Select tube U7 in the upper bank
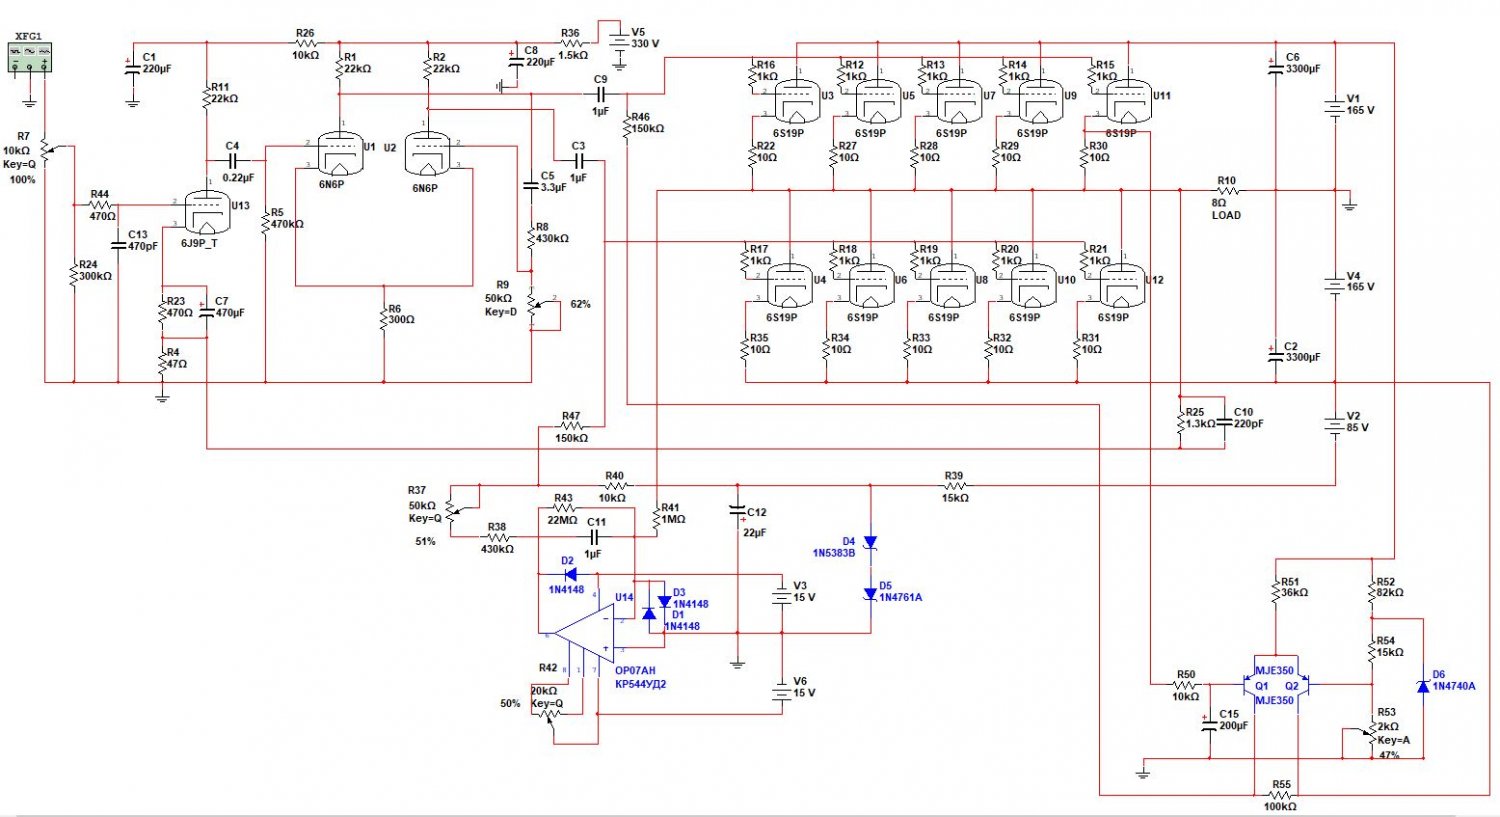Image resolution: width=1500 pixels, height=817 pixels. tap(959, 102)
